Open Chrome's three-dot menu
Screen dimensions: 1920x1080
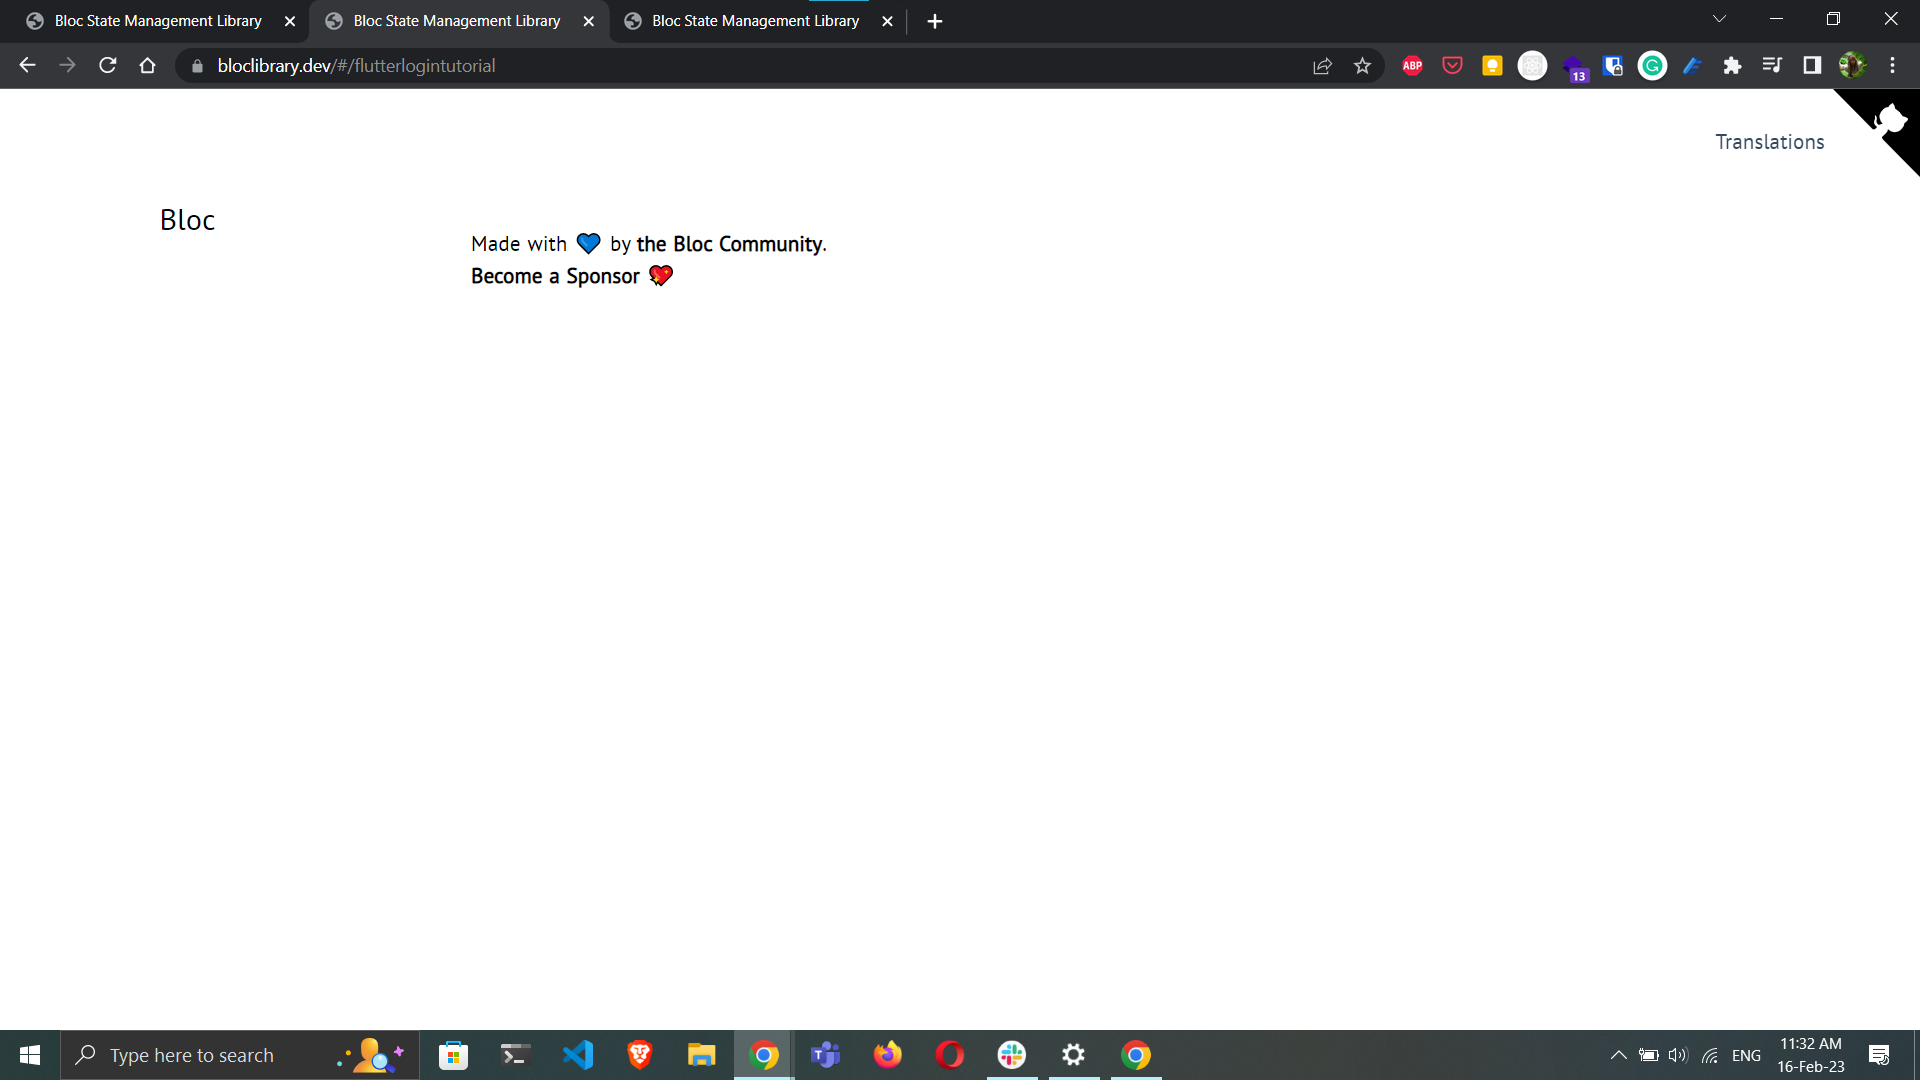1893,65
